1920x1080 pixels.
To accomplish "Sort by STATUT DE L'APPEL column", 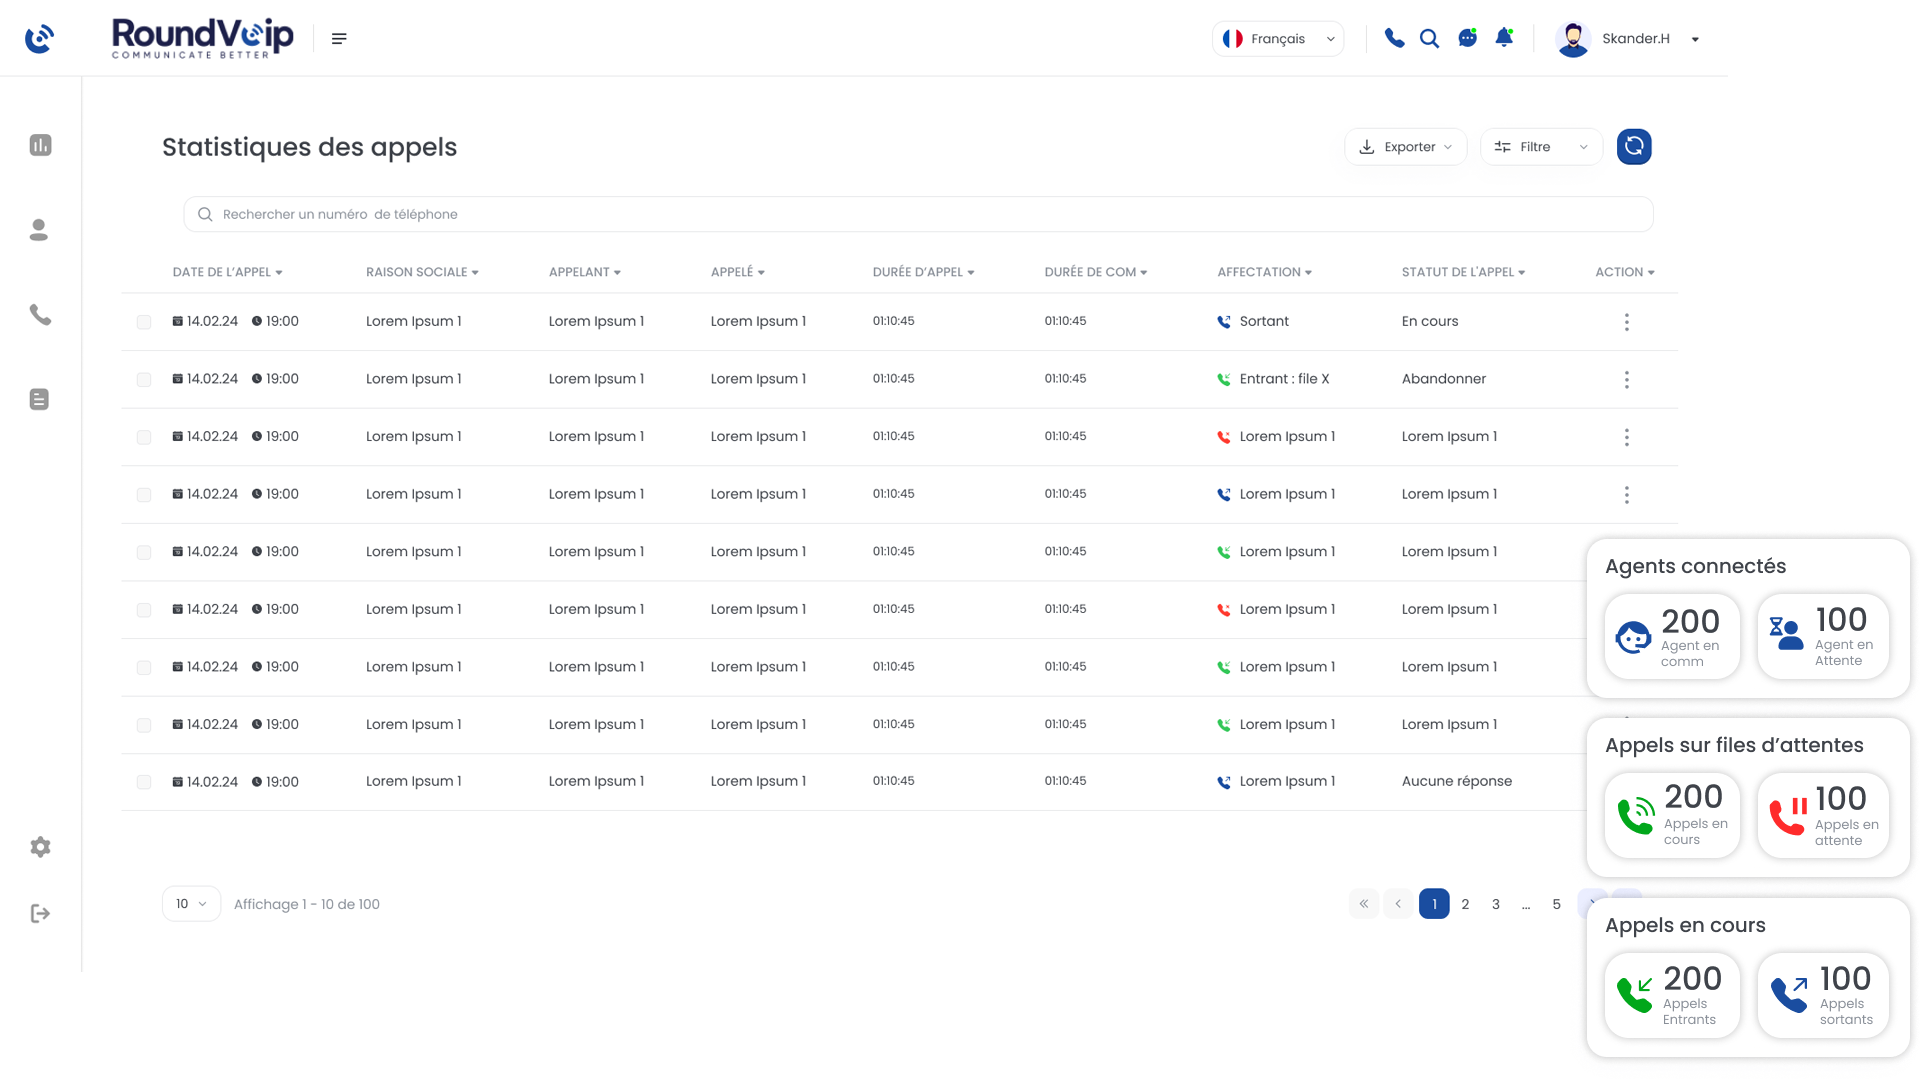I will 1463,272.
